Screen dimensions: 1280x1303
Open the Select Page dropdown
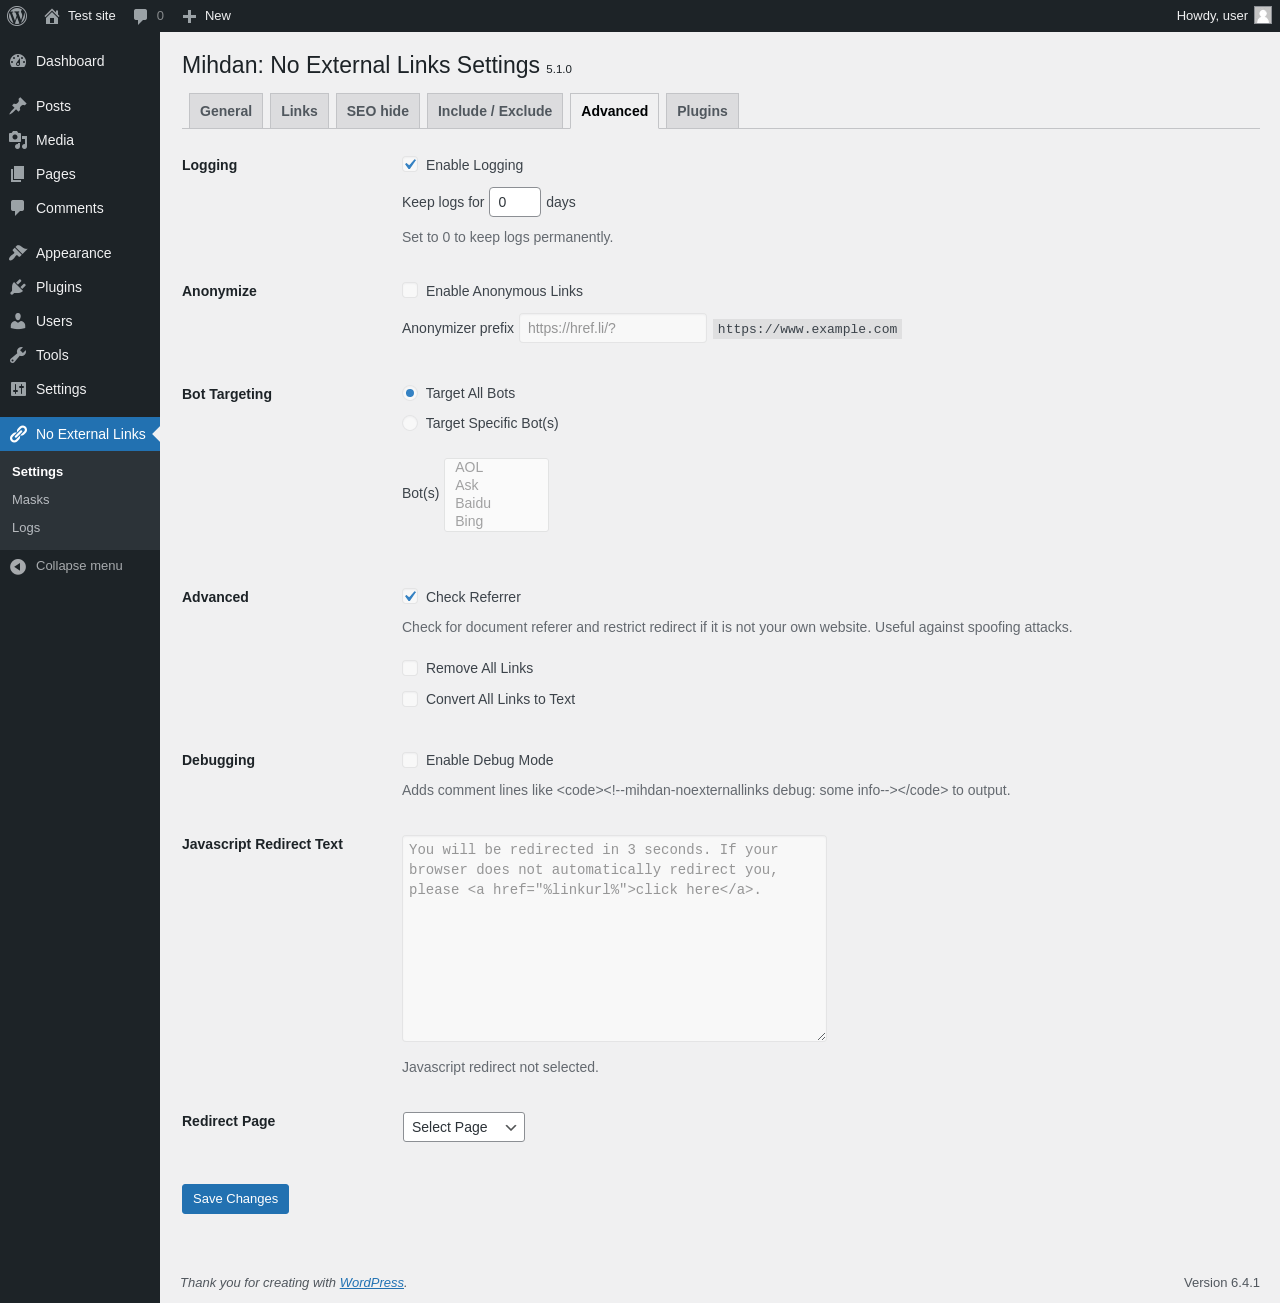tap(464, 1127)
